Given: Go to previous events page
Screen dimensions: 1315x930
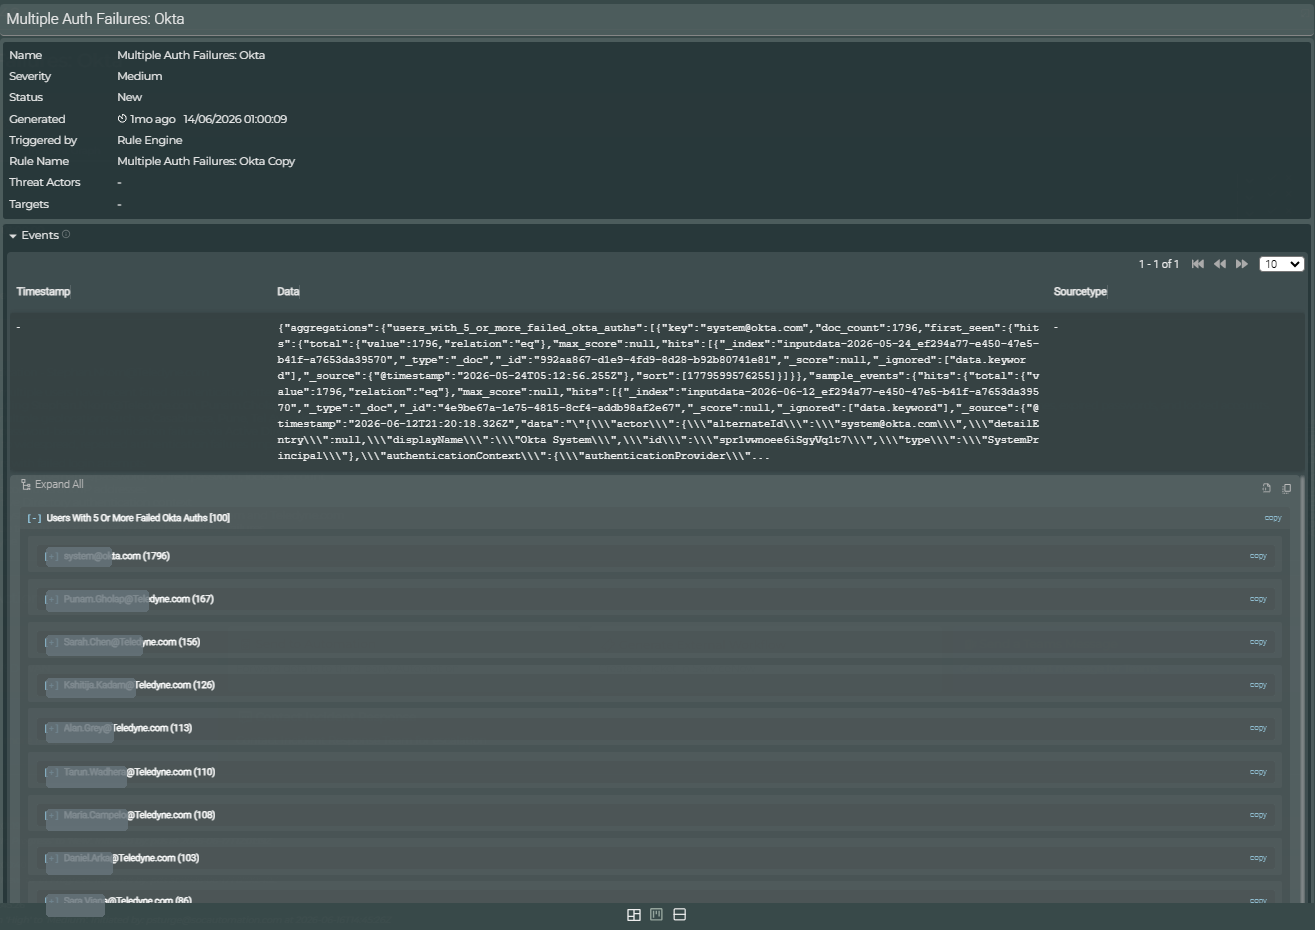Looking at the screenshot, I should tap(1219, 264).
